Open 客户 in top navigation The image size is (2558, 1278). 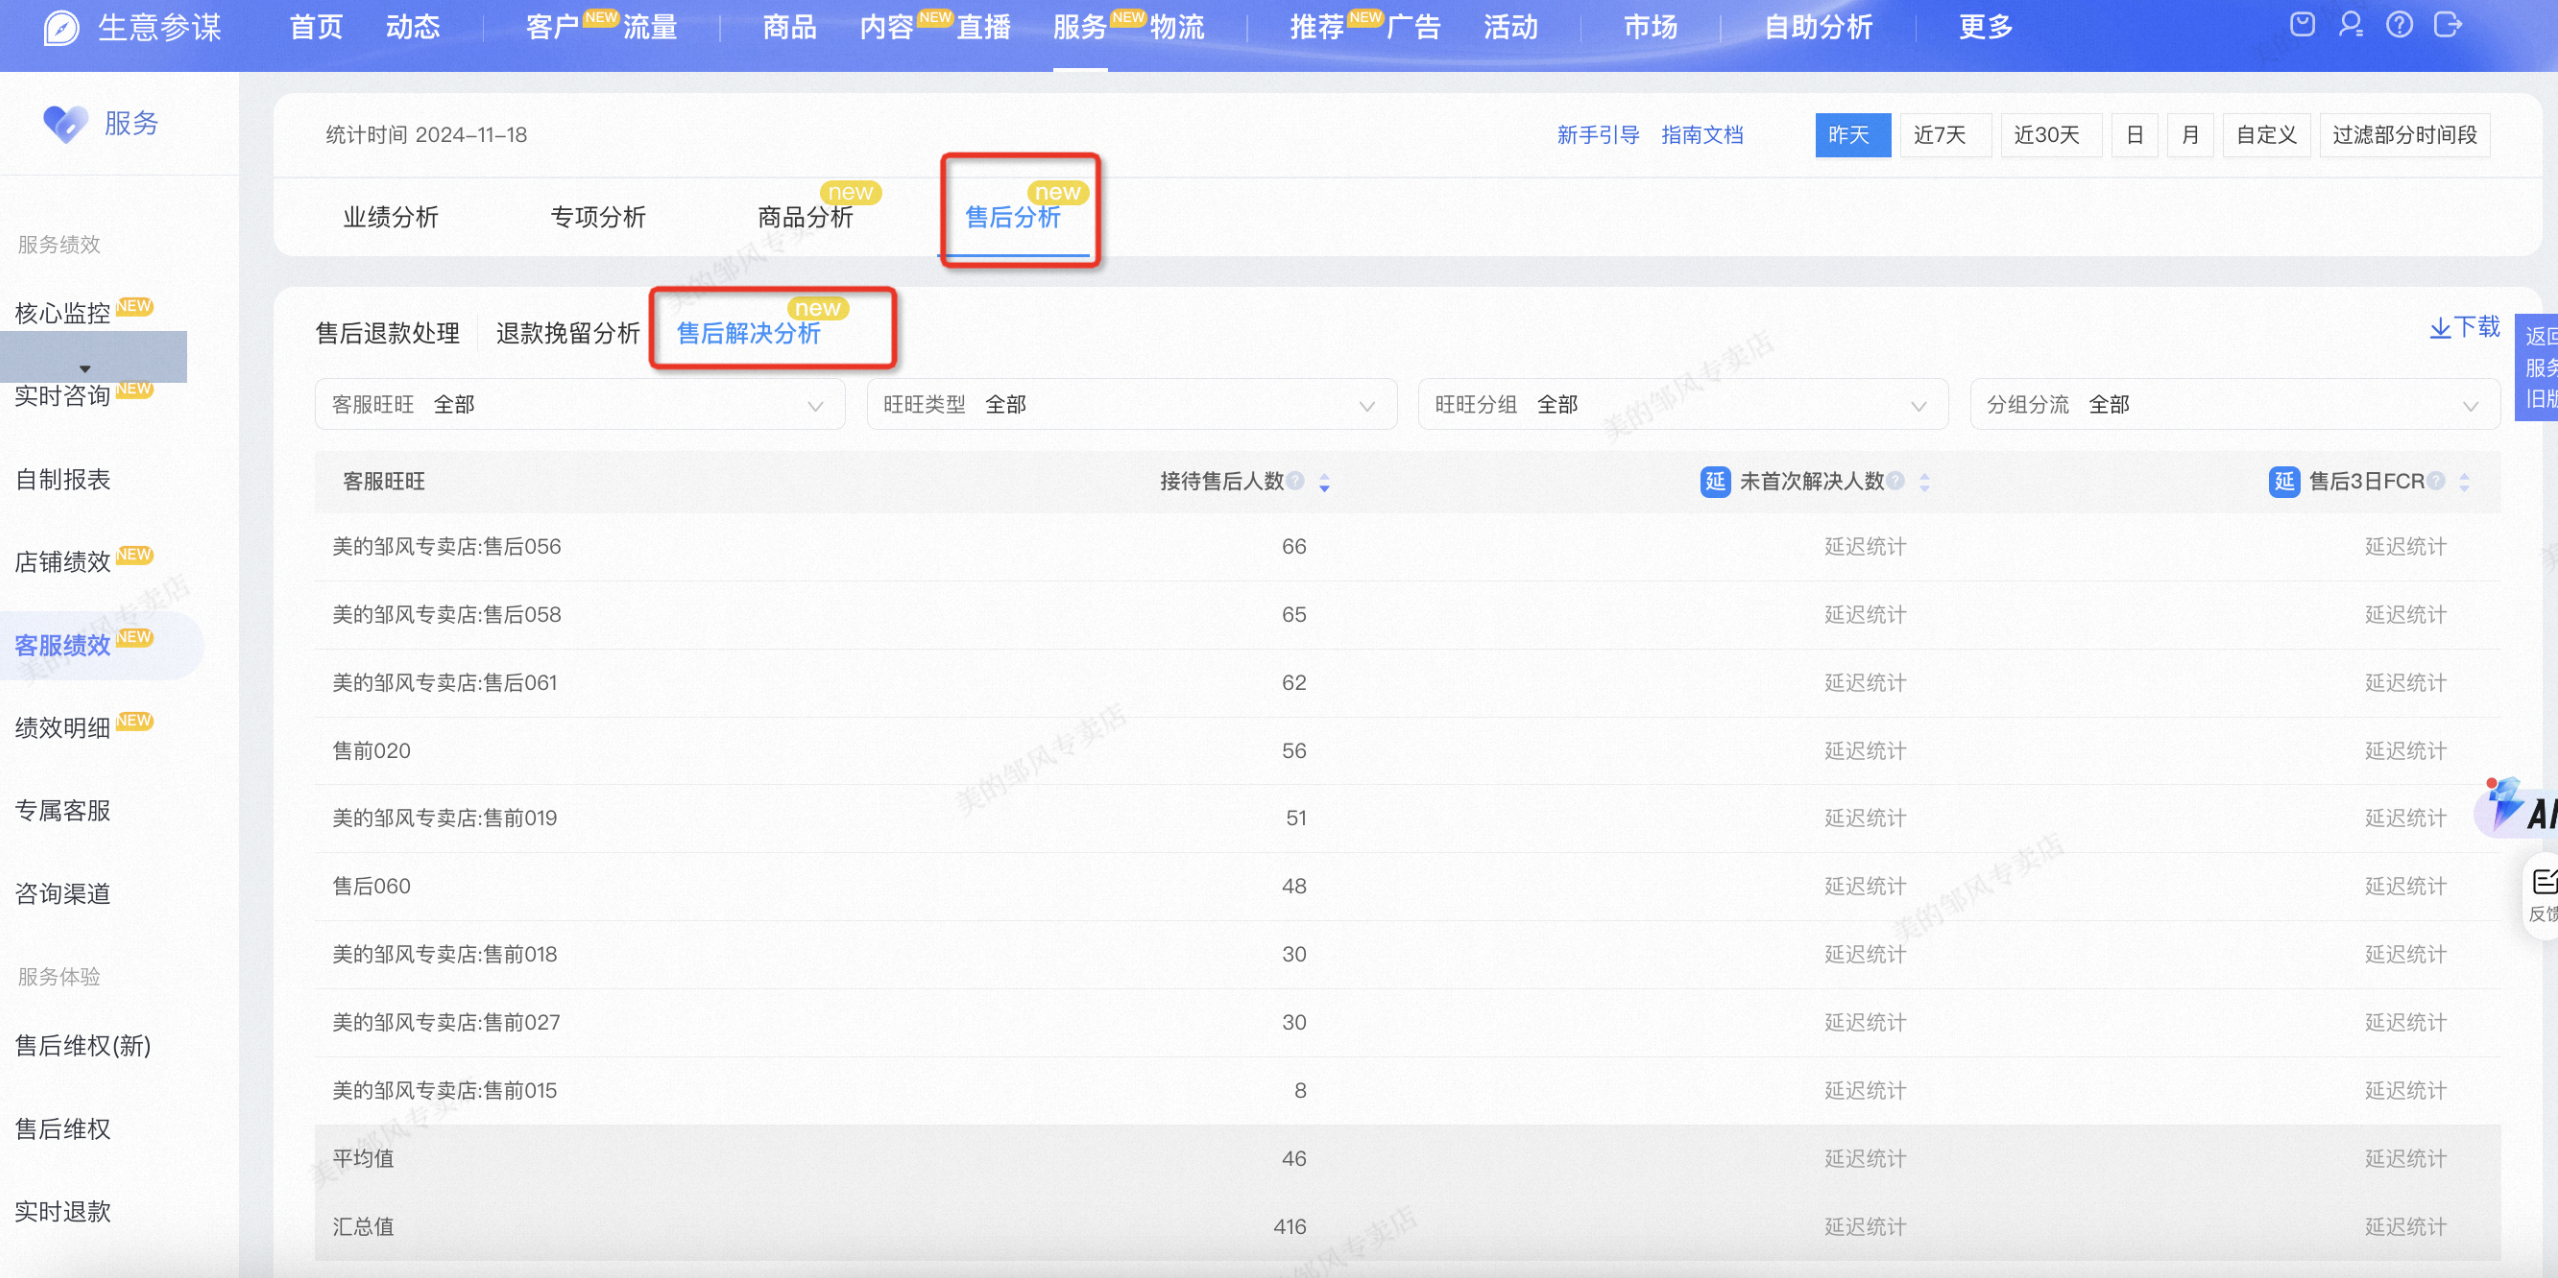click(553, 27)
